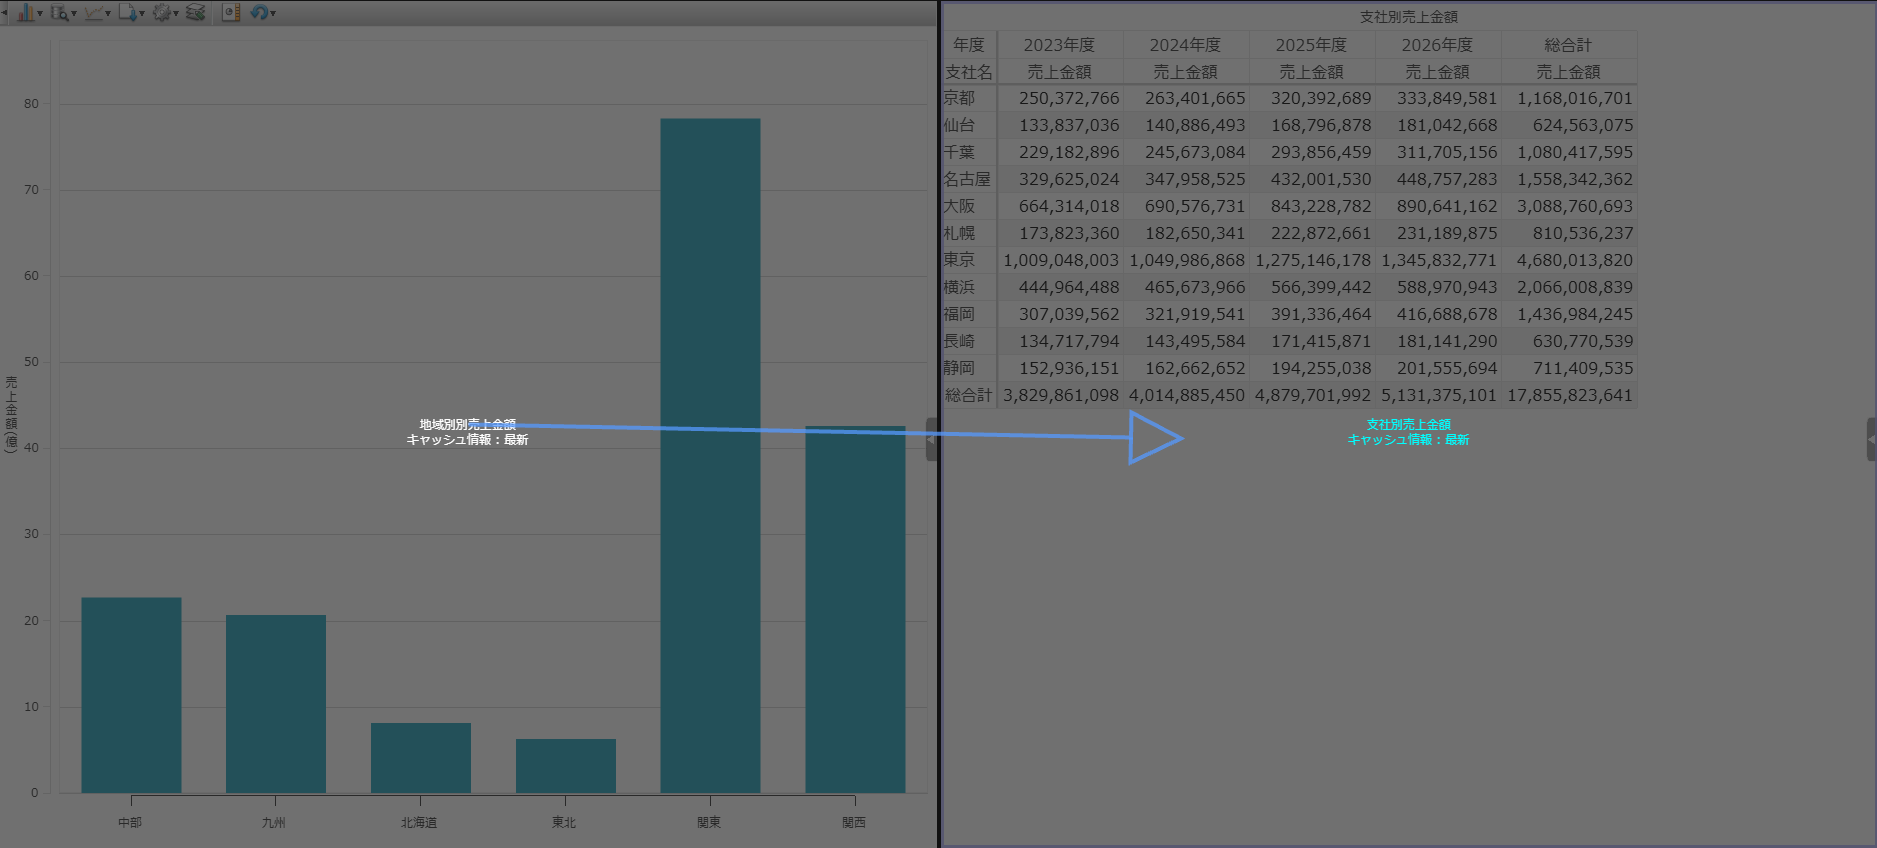1877x848 pixels.
Task: Click the right edge panel collapse handle
Action: (x=1871, y=439)
